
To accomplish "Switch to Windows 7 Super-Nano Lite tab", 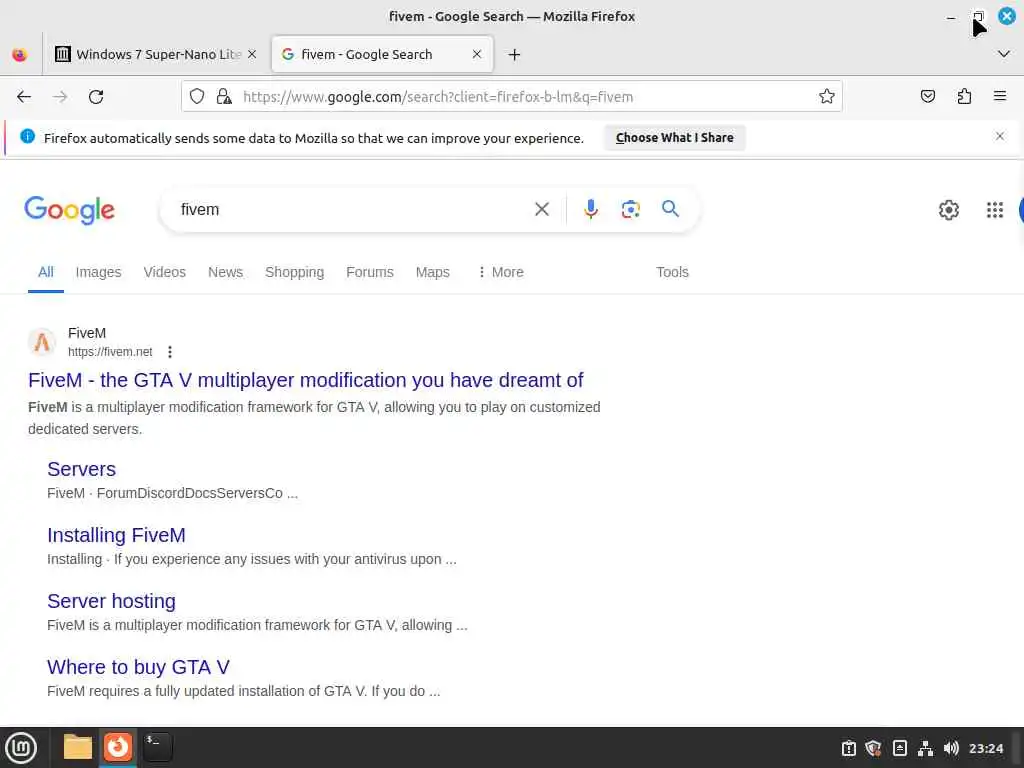I will click(155, 54).
